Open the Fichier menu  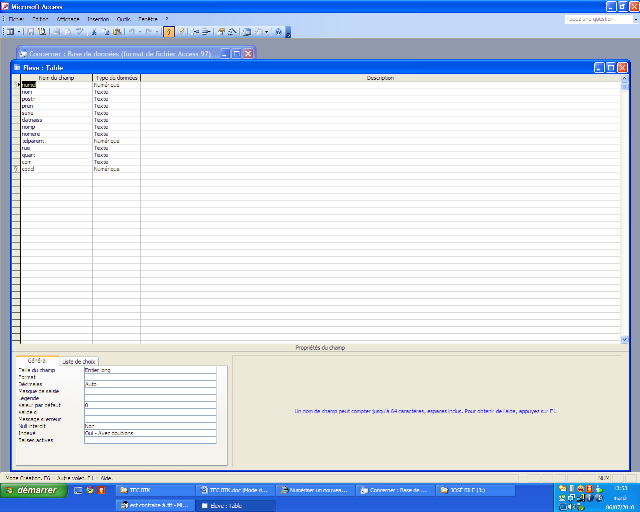(x=16, y=19)
